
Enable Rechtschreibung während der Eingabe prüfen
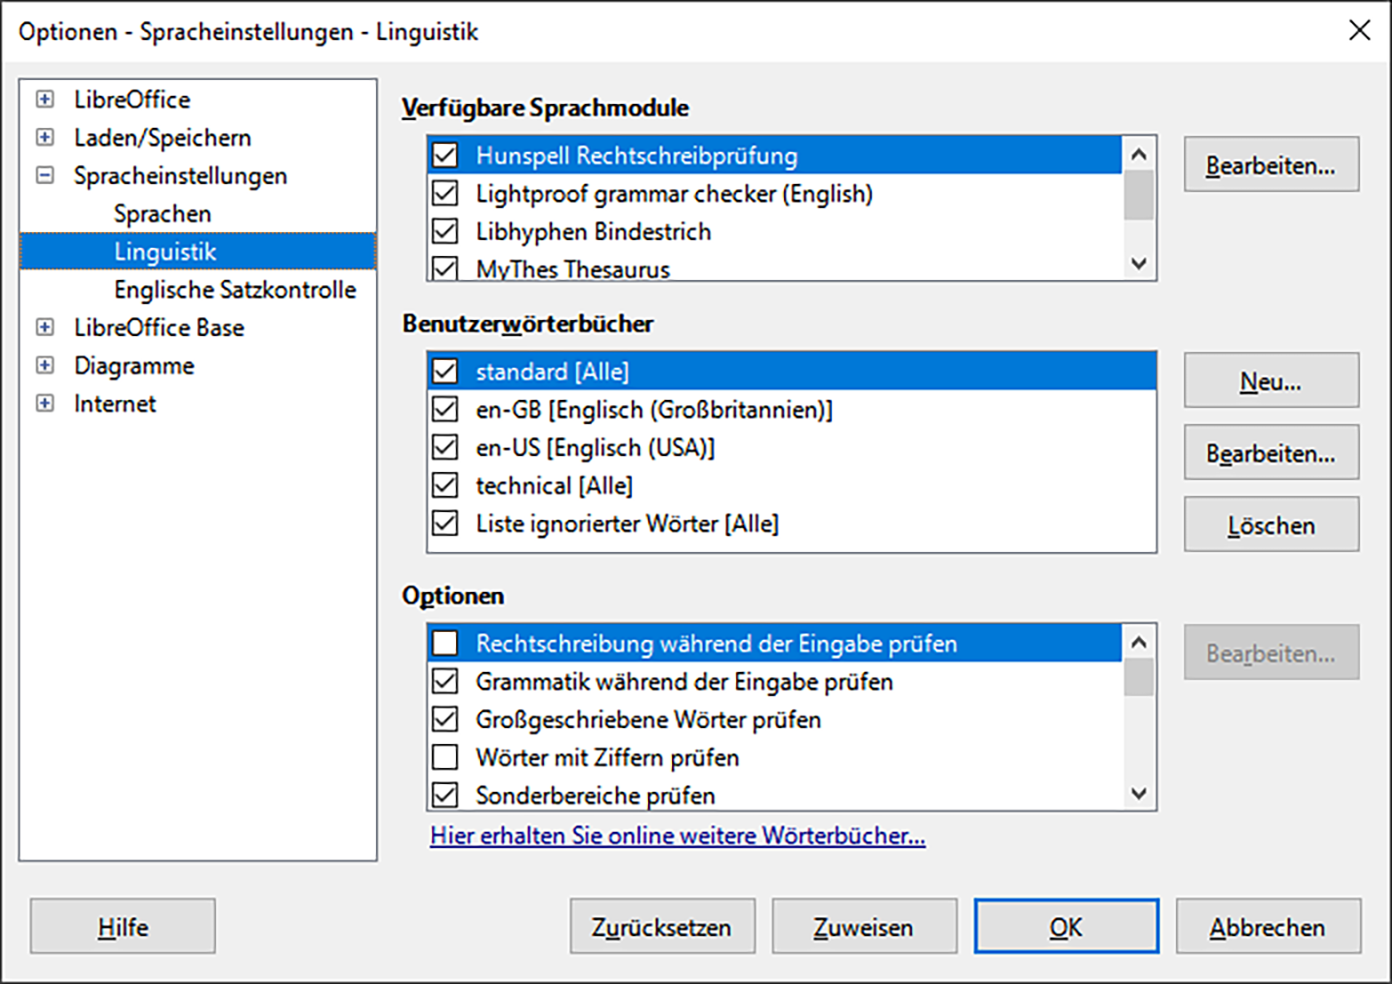[x=445, y=643]
